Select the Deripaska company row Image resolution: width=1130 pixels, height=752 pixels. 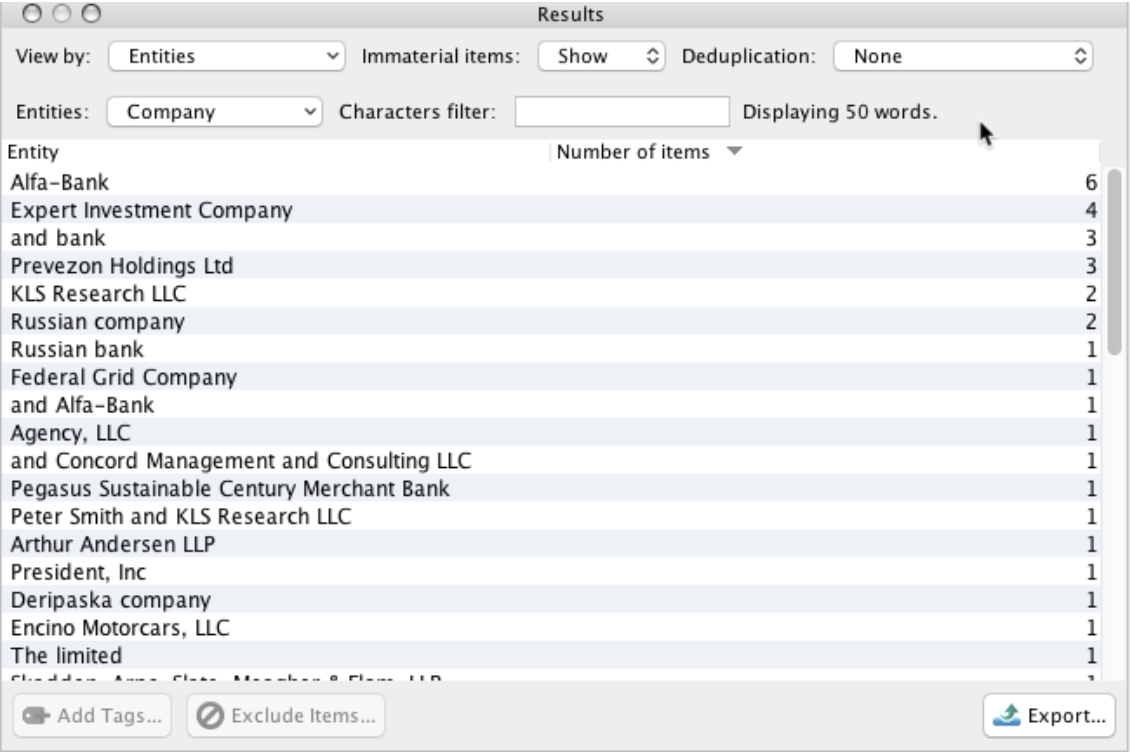[x=552, y=600]
